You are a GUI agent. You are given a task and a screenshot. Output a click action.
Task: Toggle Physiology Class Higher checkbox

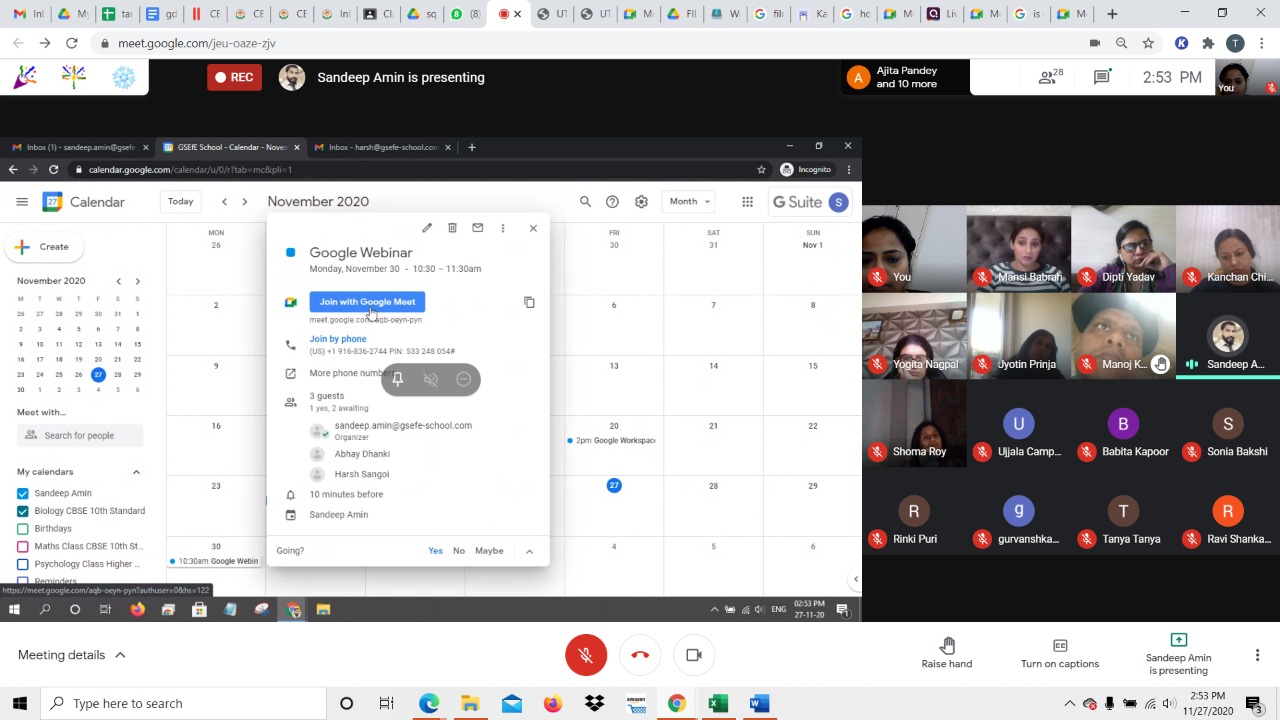pos(23,564)
